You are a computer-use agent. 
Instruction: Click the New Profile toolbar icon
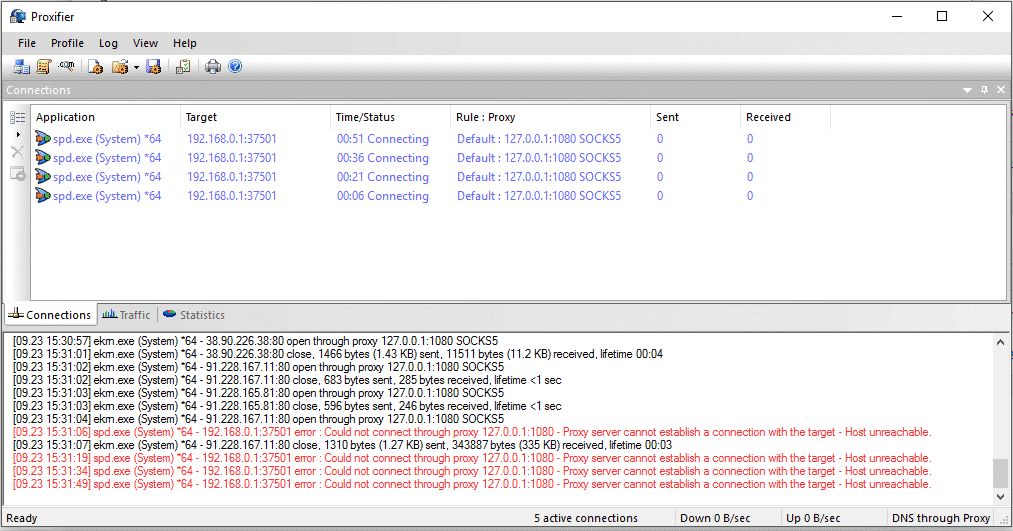[96, 67]
